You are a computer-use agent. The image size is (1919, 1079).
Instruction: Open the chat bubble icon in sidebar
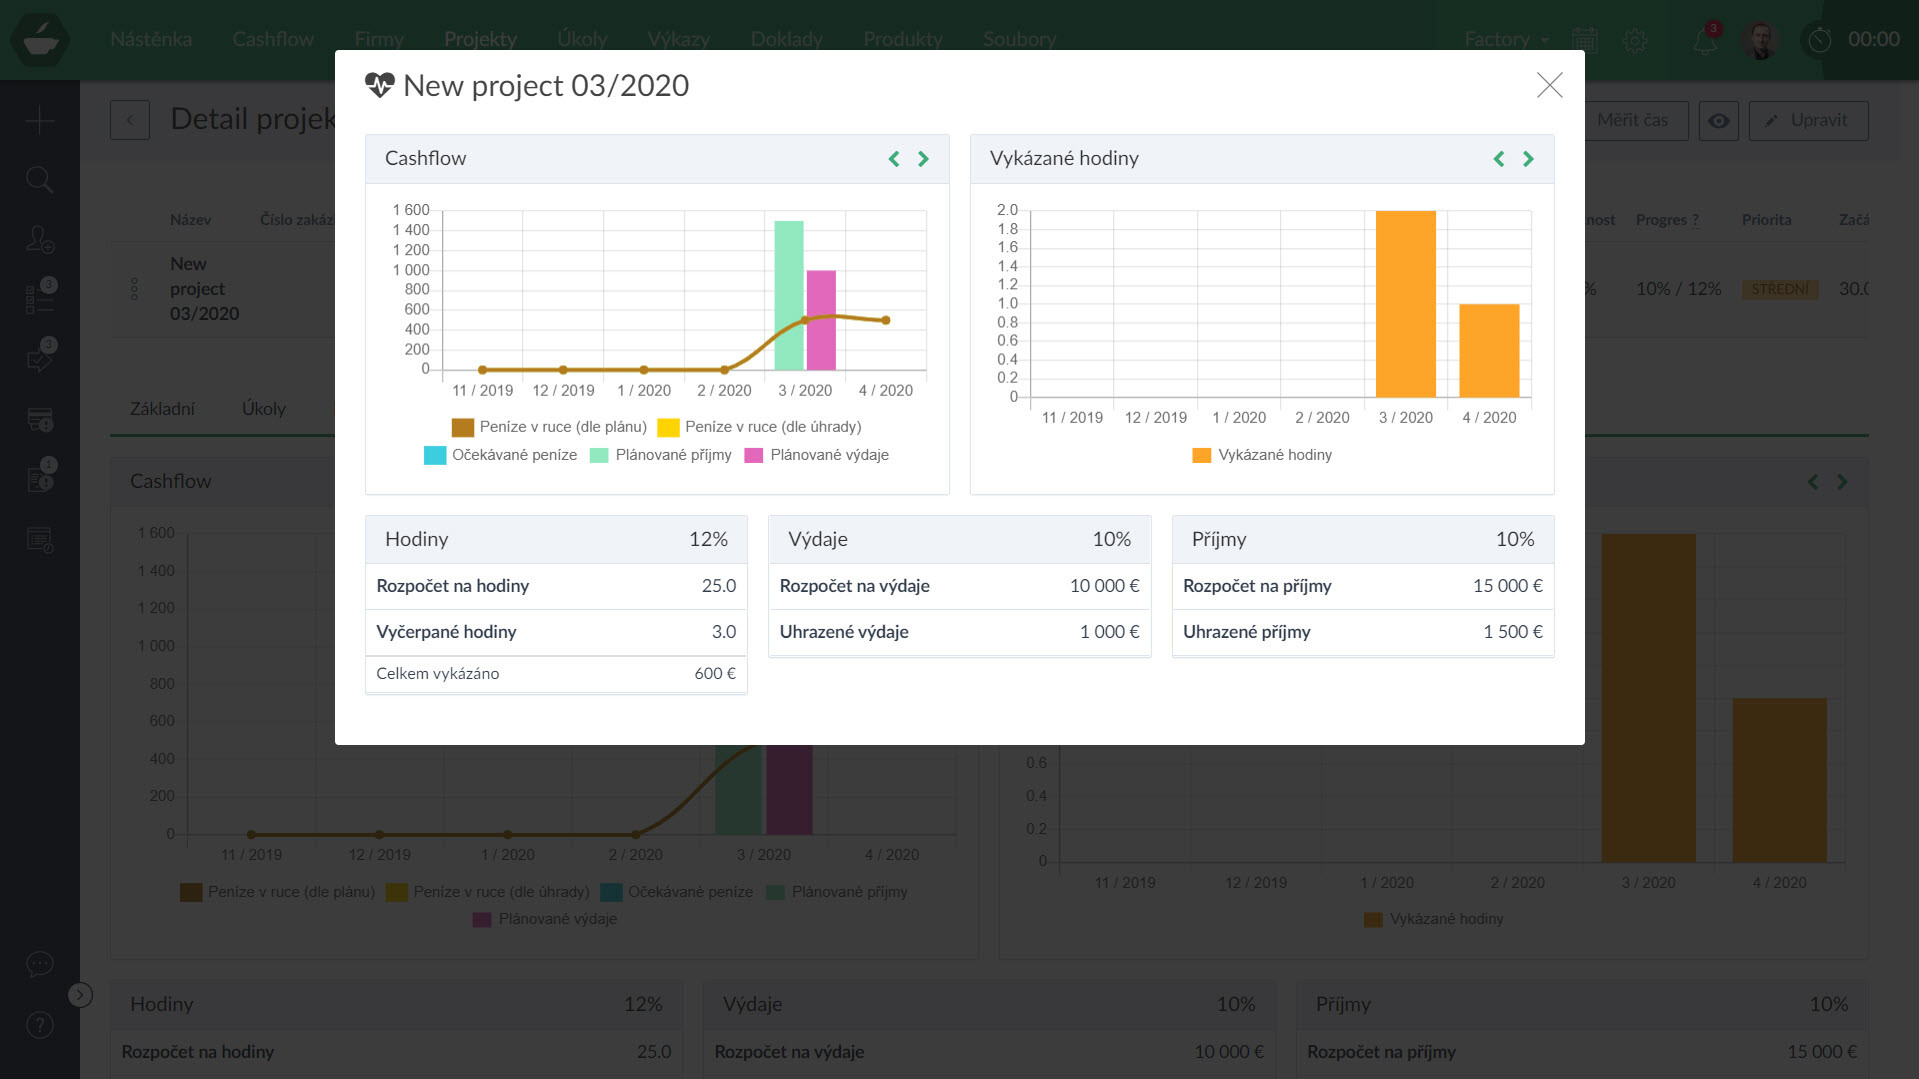(39, 964)
